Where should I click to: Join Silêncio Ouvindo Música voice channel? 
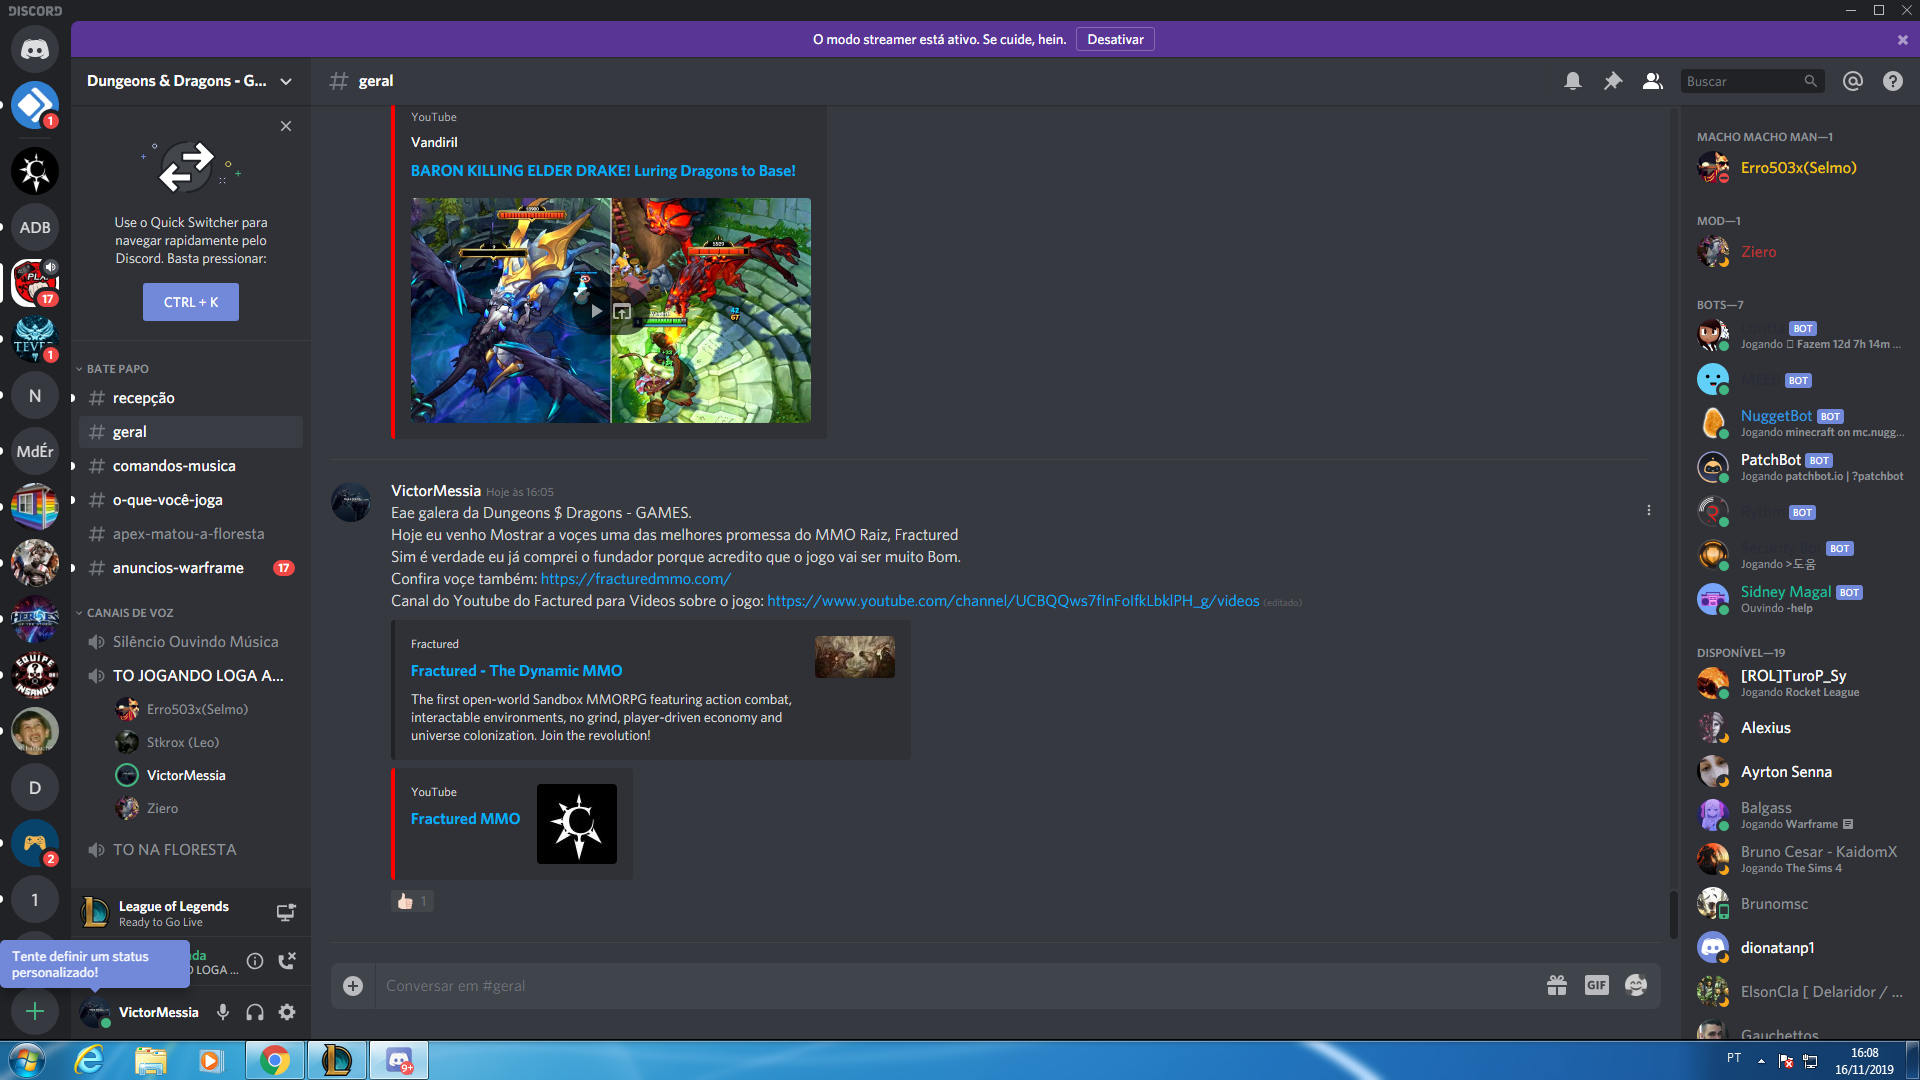coord(191,642)
